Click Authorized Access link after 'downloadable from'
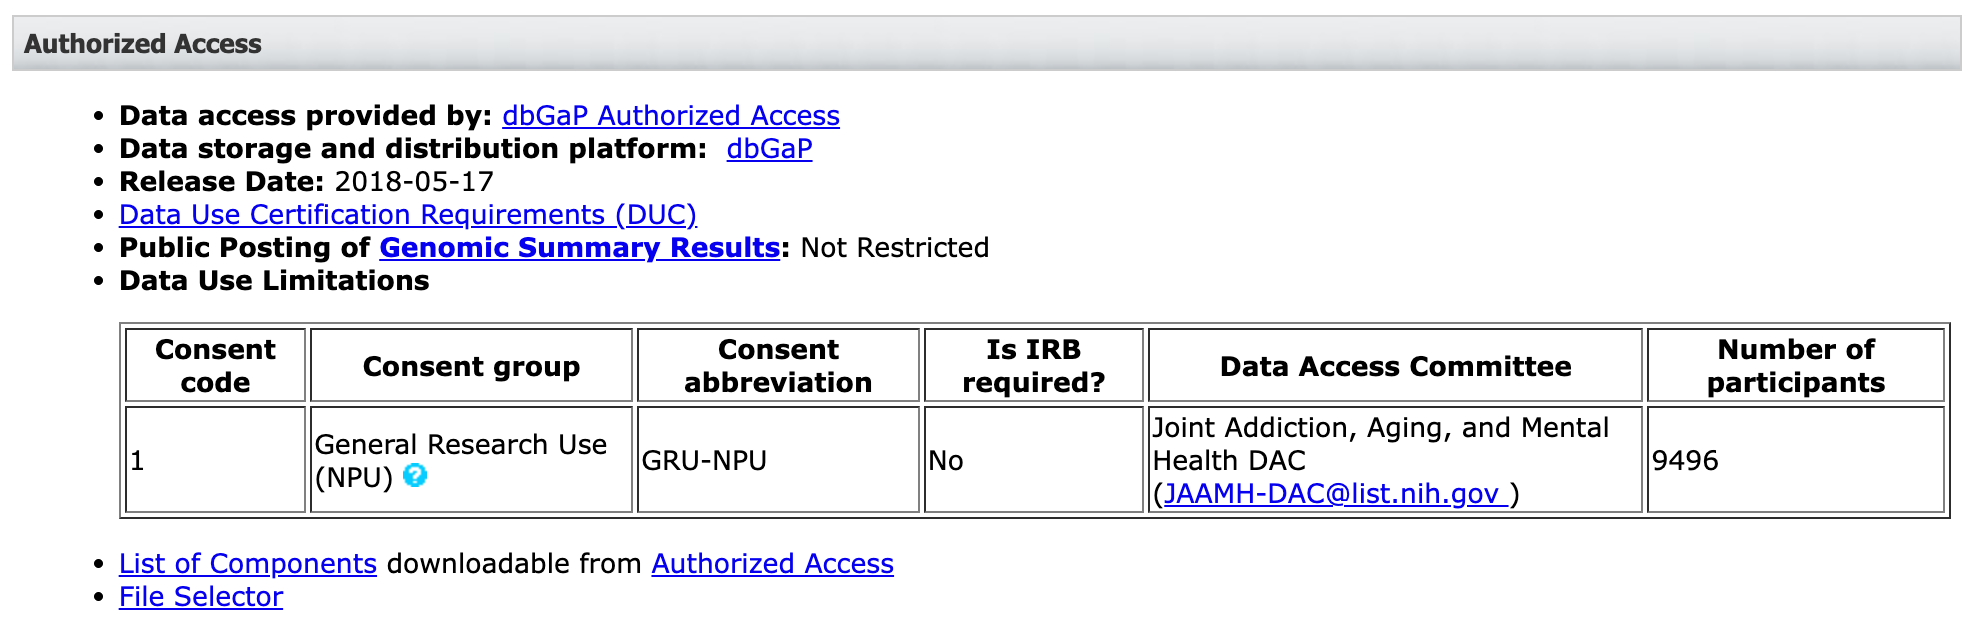Screen dimensions: 1974x630 pyautogui.click(x=772, y=564)
